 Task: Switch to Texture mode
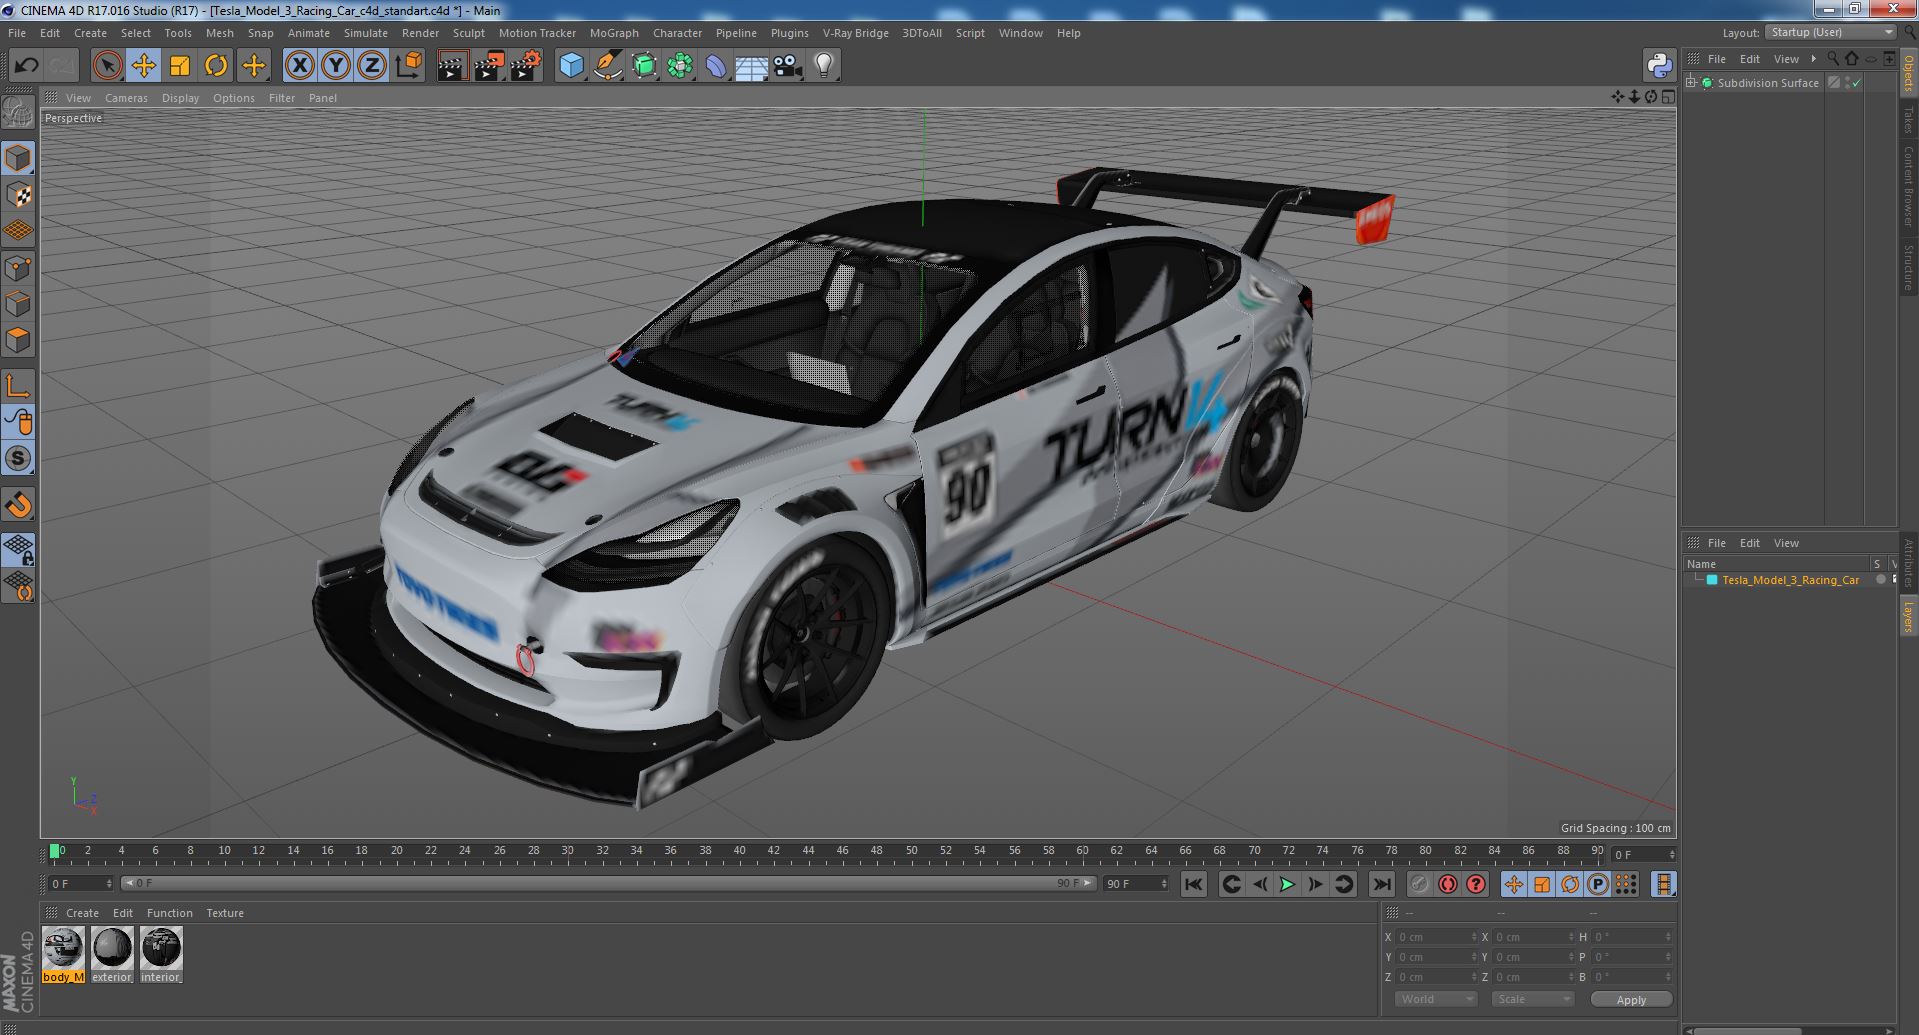18,195
